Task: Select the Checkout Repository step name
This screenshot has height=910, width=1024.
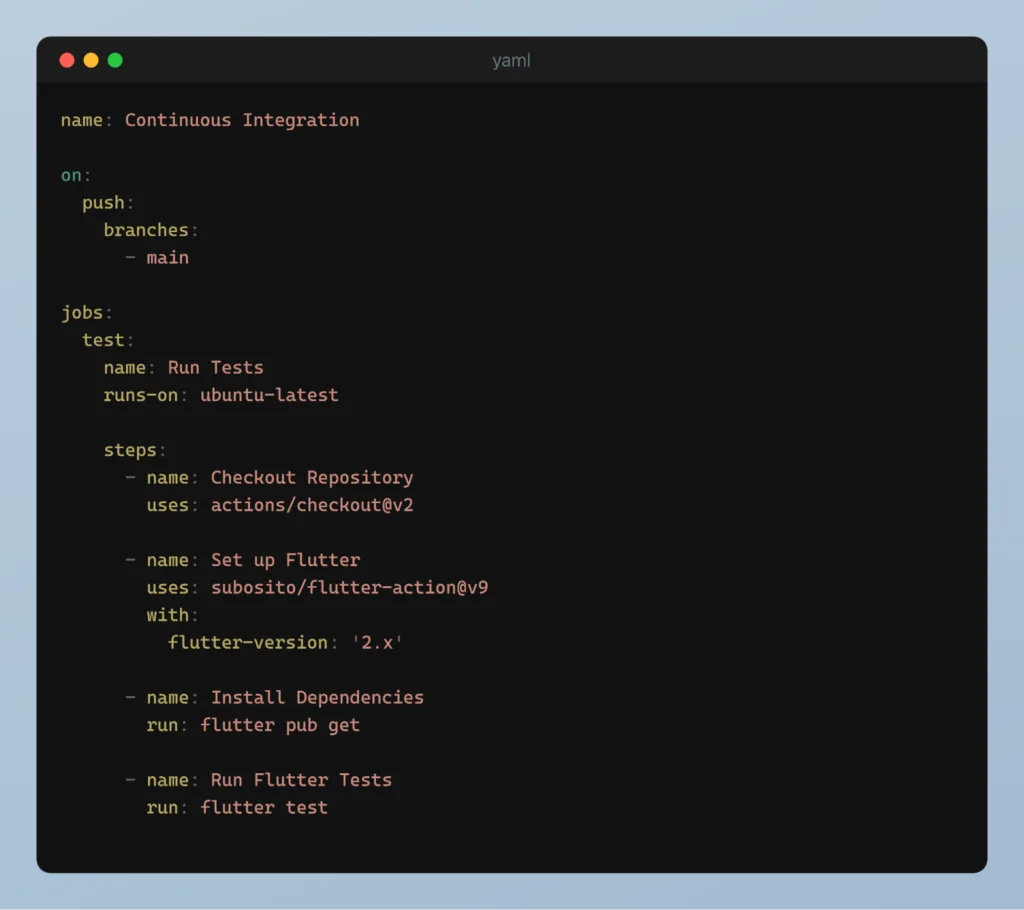Action: (311, 478)
